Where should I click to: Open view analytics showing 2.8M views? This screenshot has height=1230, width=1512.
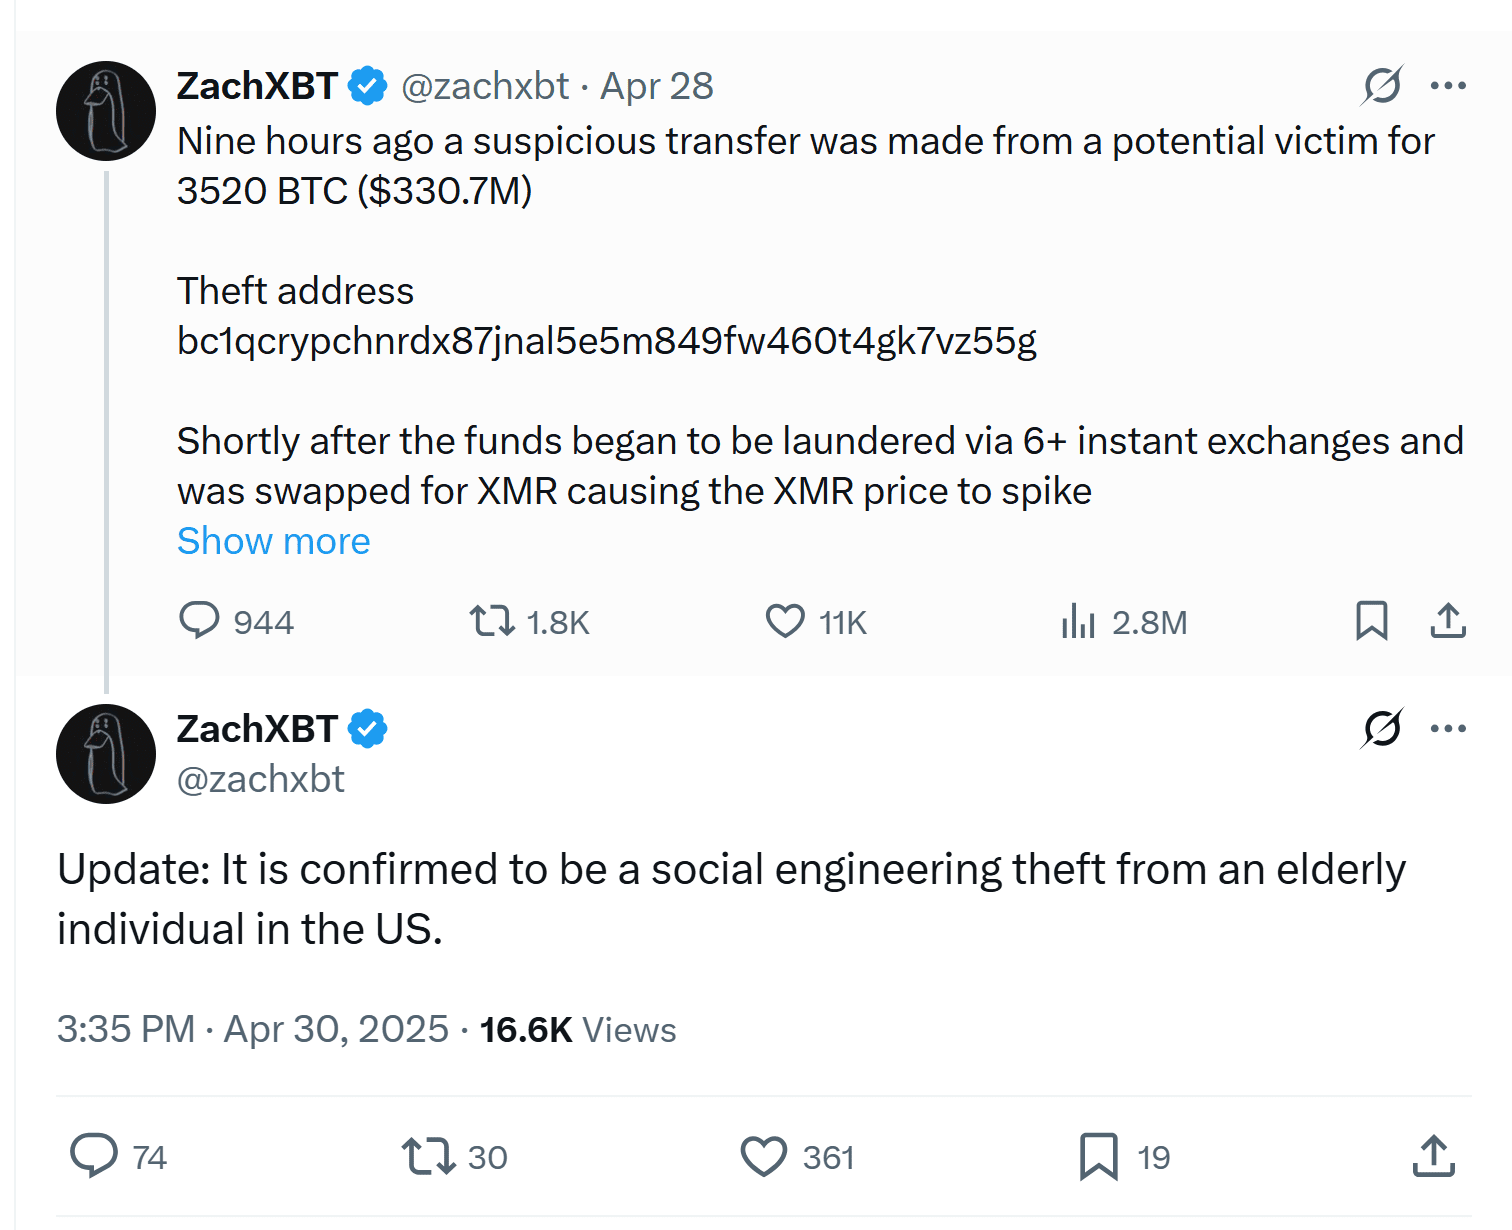coord(1078,621)
